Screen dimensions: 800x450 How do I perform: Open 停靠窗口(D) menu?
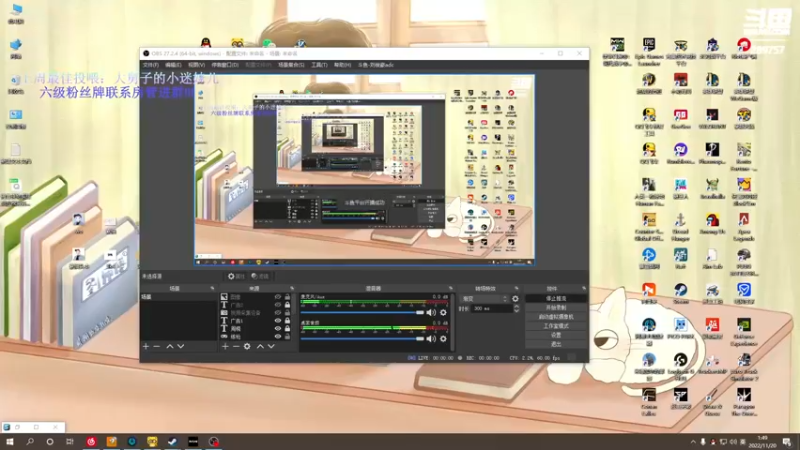(x=225, y=65)
